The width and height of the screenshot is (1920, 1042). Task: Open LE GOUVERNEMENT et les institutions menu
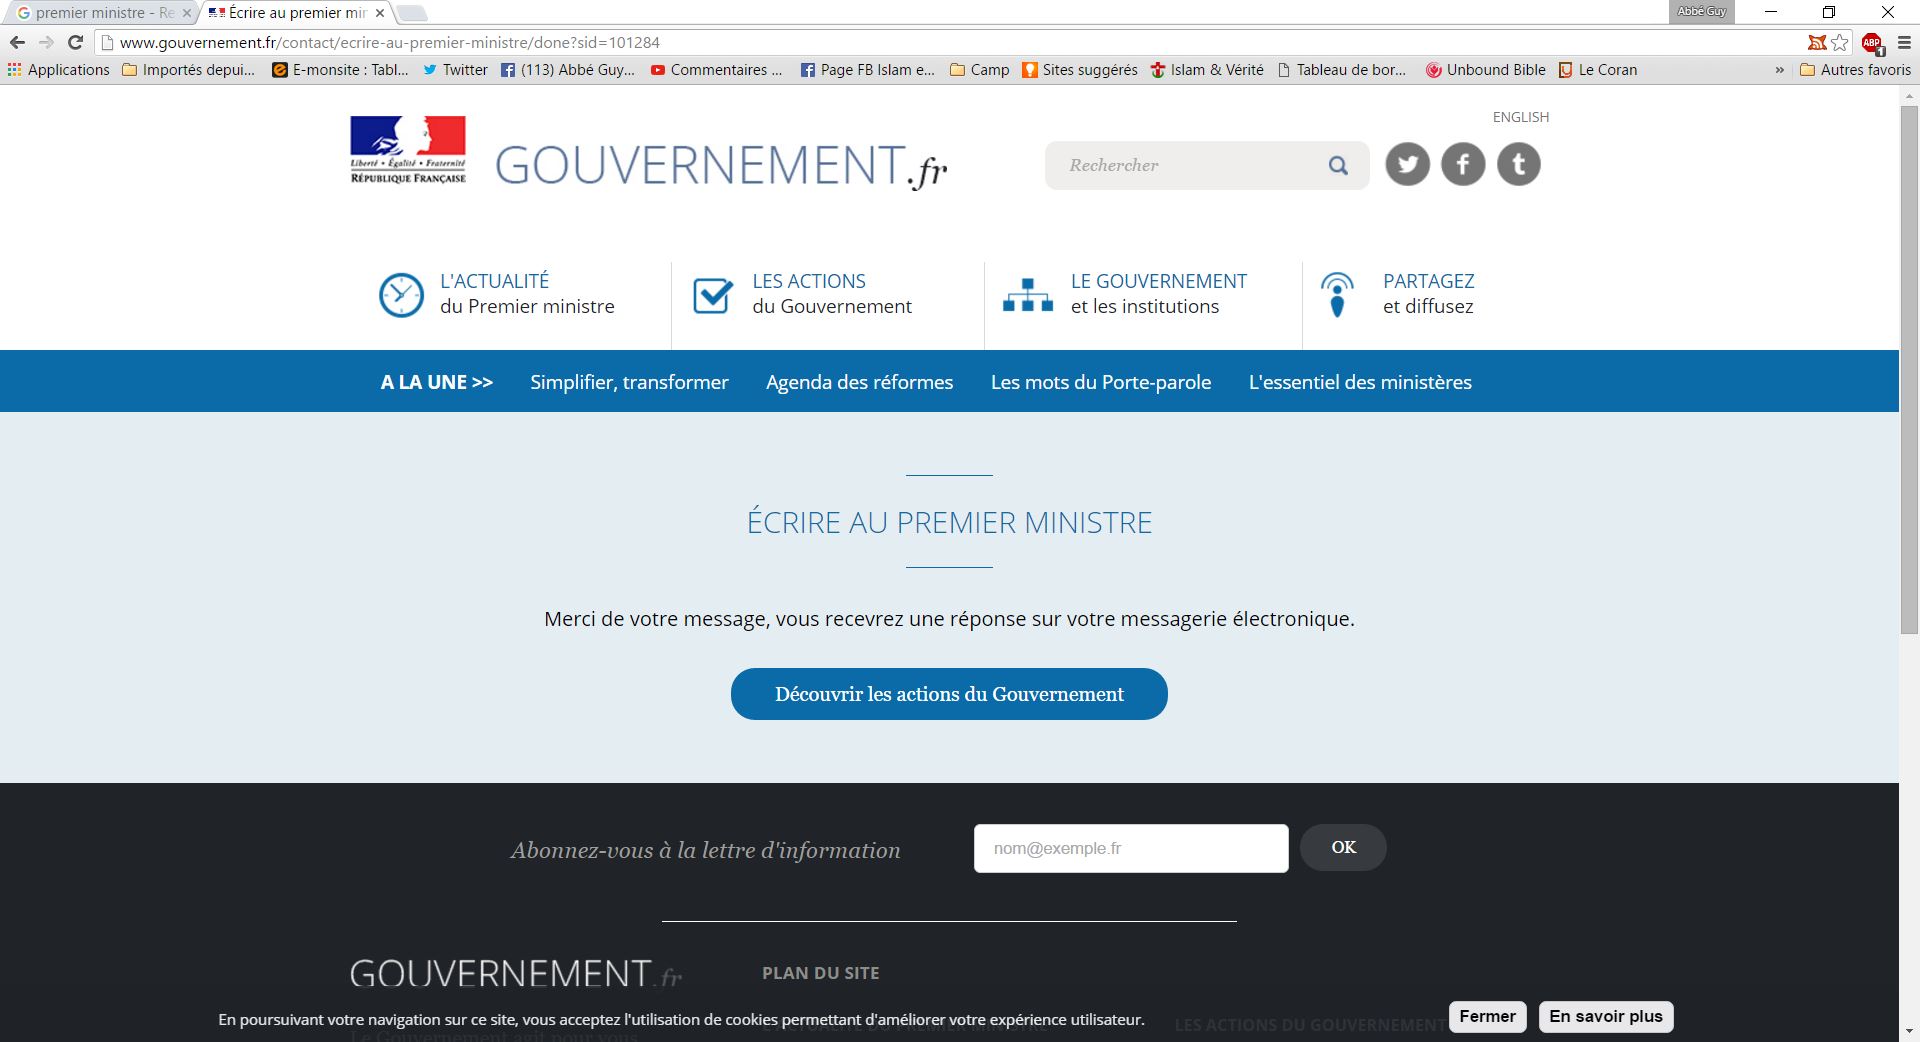pyautogui.click(x=1158, y=294)
